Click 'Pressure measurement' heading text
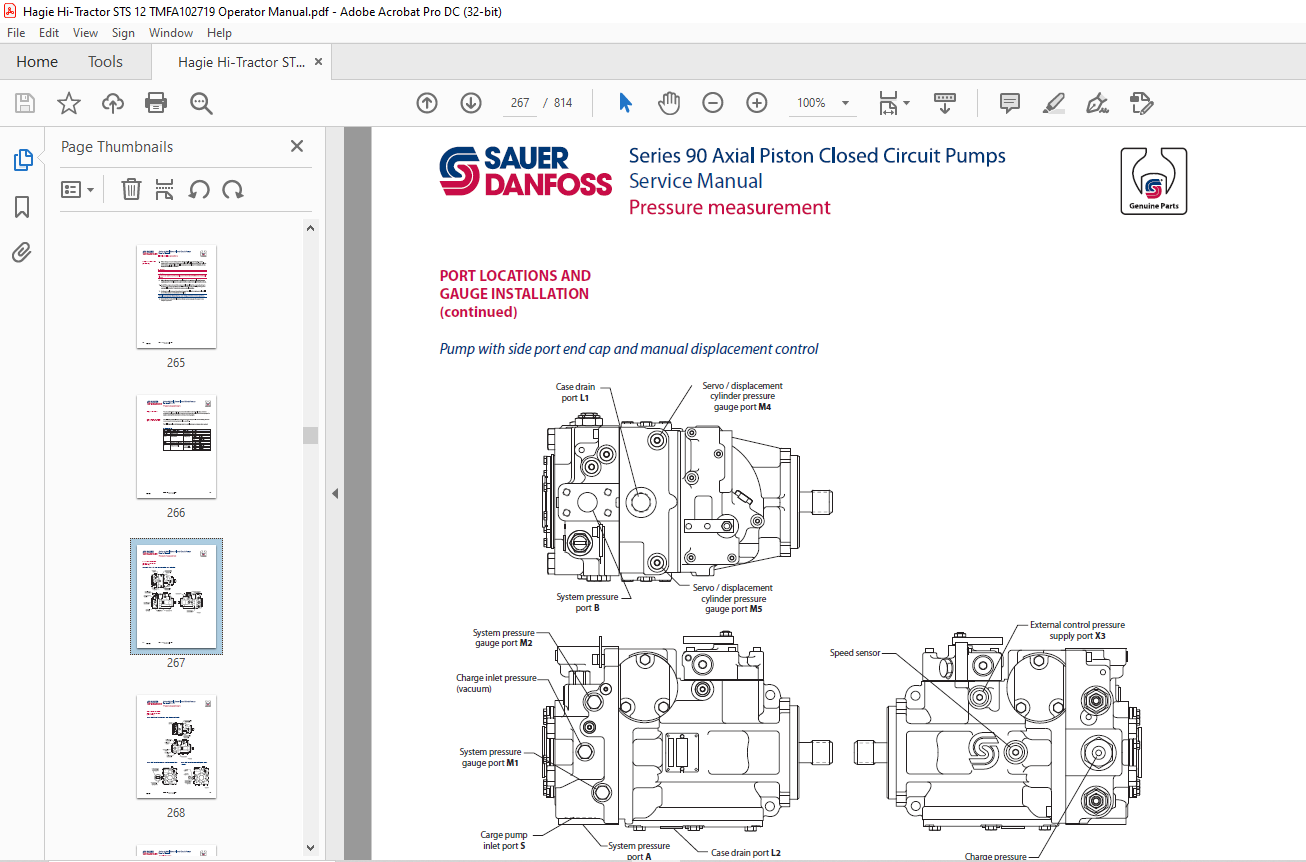1306x862 pixels. click(x=729, y=207)
